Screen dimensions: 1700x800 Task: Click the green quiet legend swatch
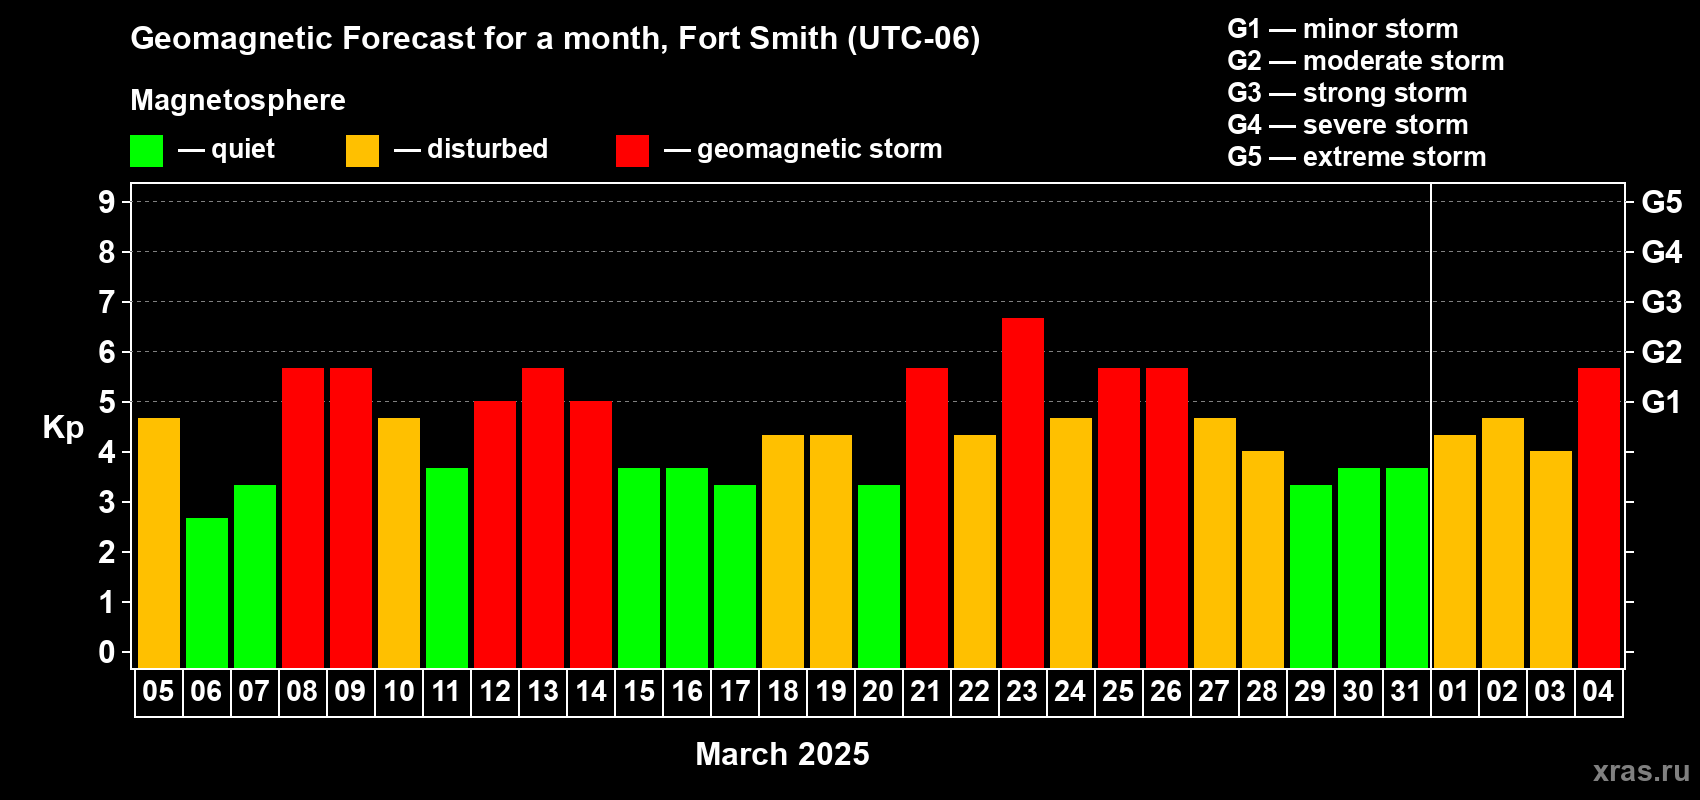pos(147,151)
